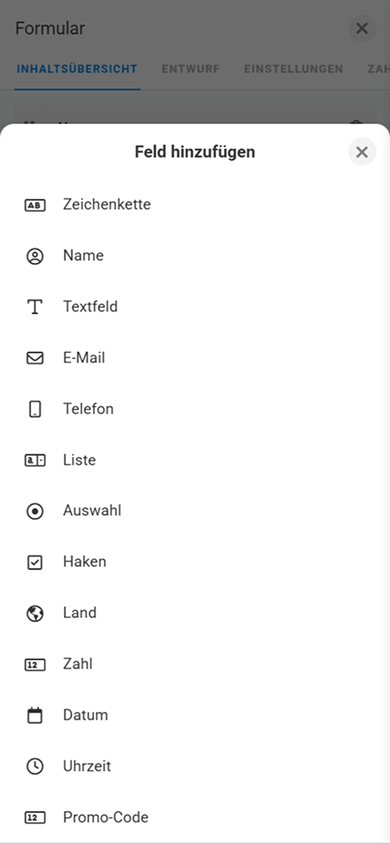This screenshot has width=390, height=844.
Task: Click the Telefon phone icon
Action: pyautogui.click(x=35, y=409)
